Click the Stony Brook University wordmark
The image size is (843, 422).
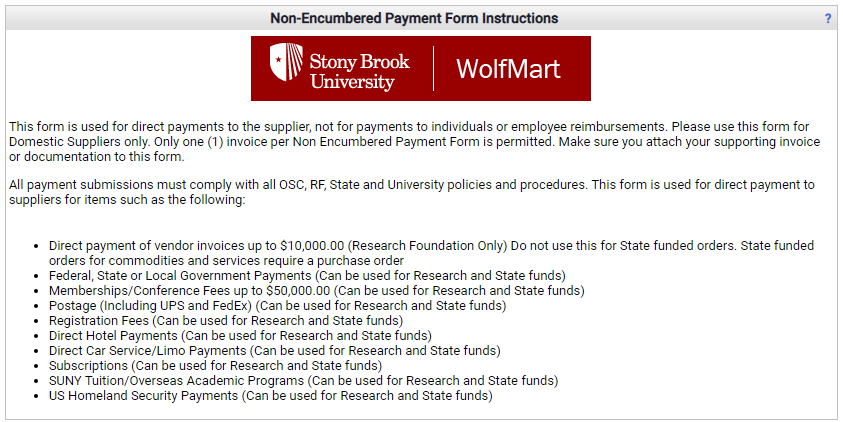359,70
